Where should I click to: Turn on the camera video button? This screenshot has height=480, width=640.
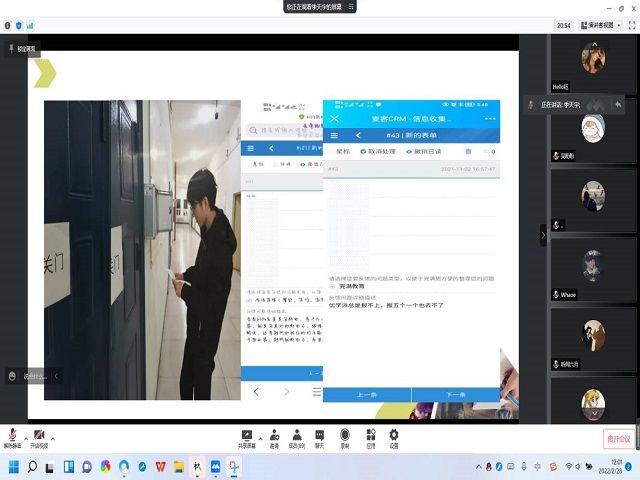point(39,439)
